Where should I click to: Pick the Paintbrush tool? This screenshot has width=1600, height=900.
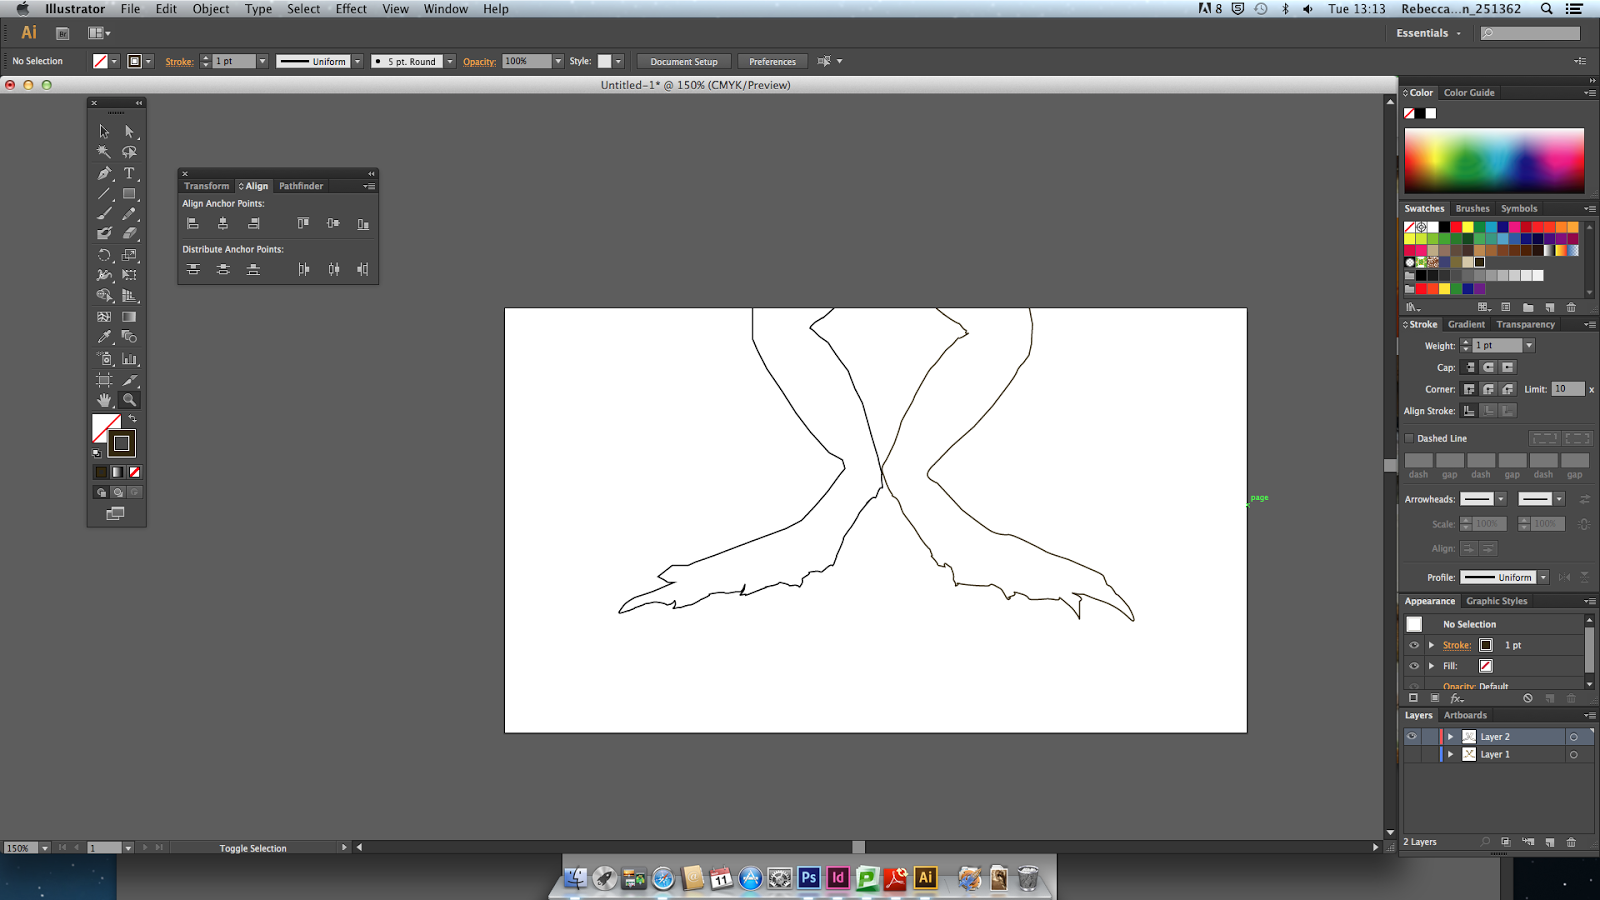click(104, 213)
